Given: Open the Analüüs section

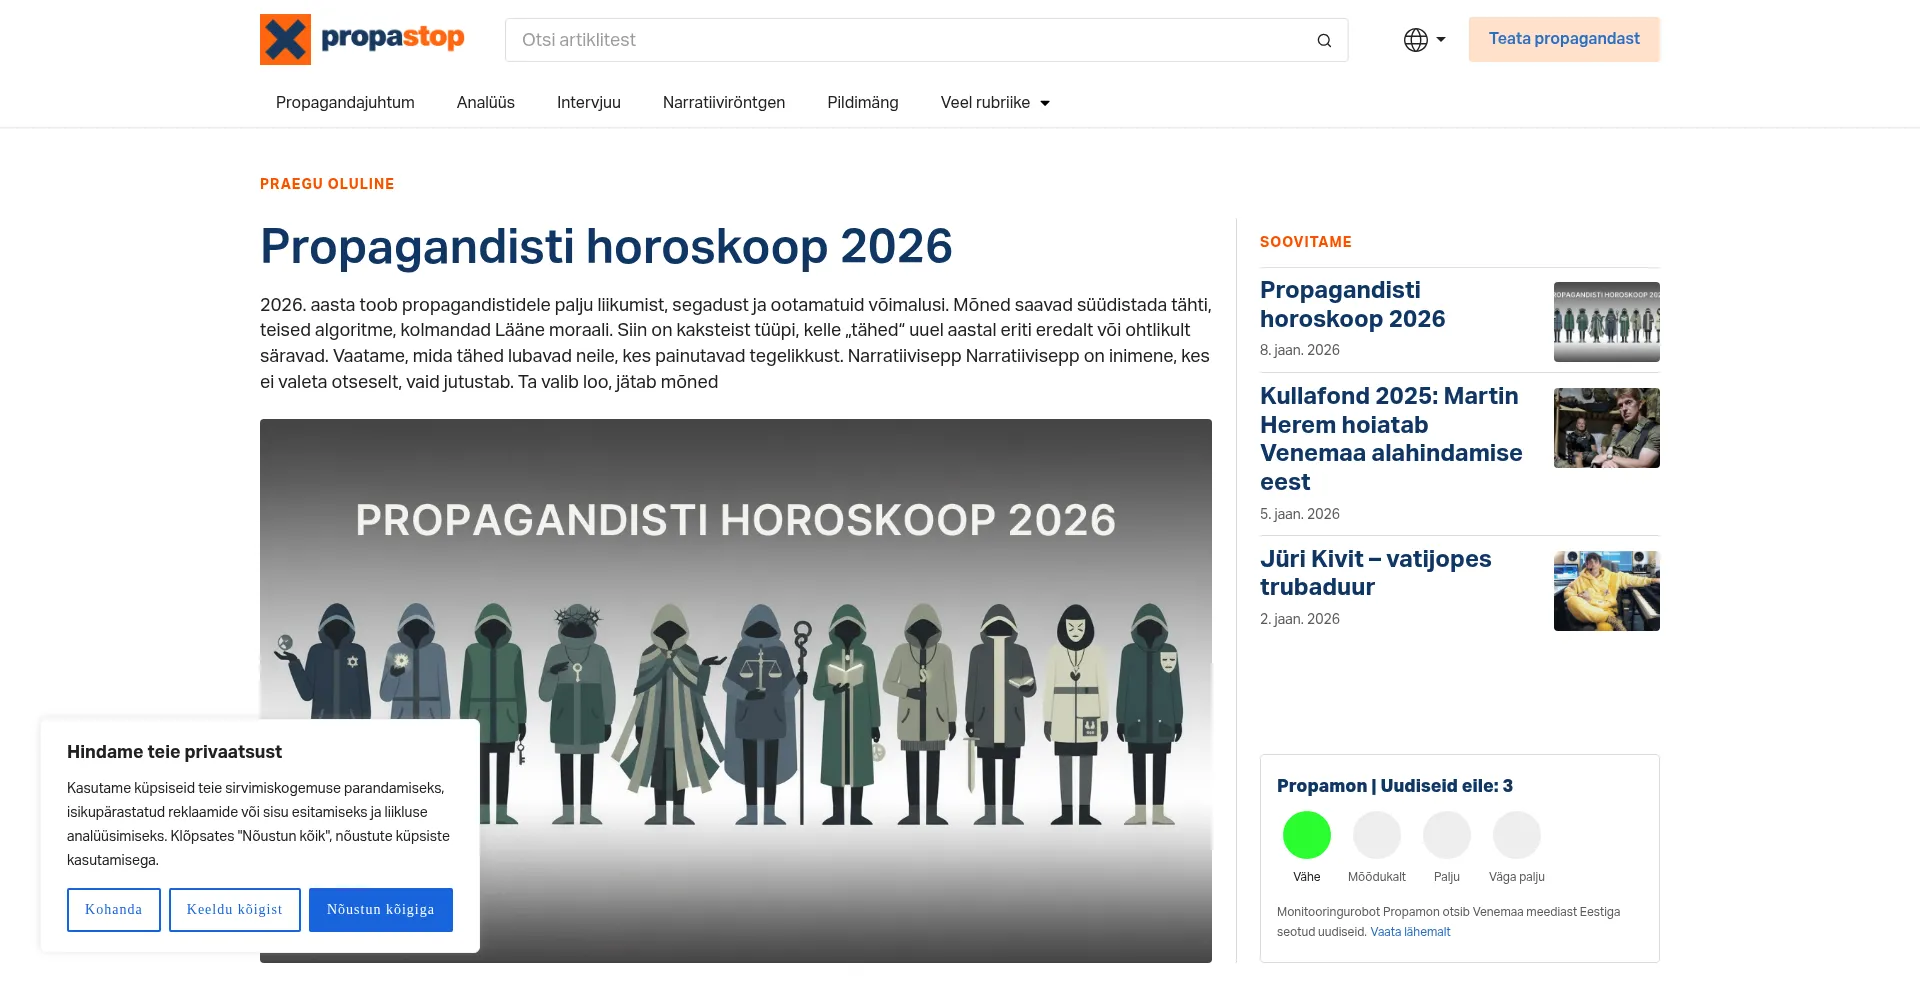Looking at the screenshot, I should [x=485, y=102].
